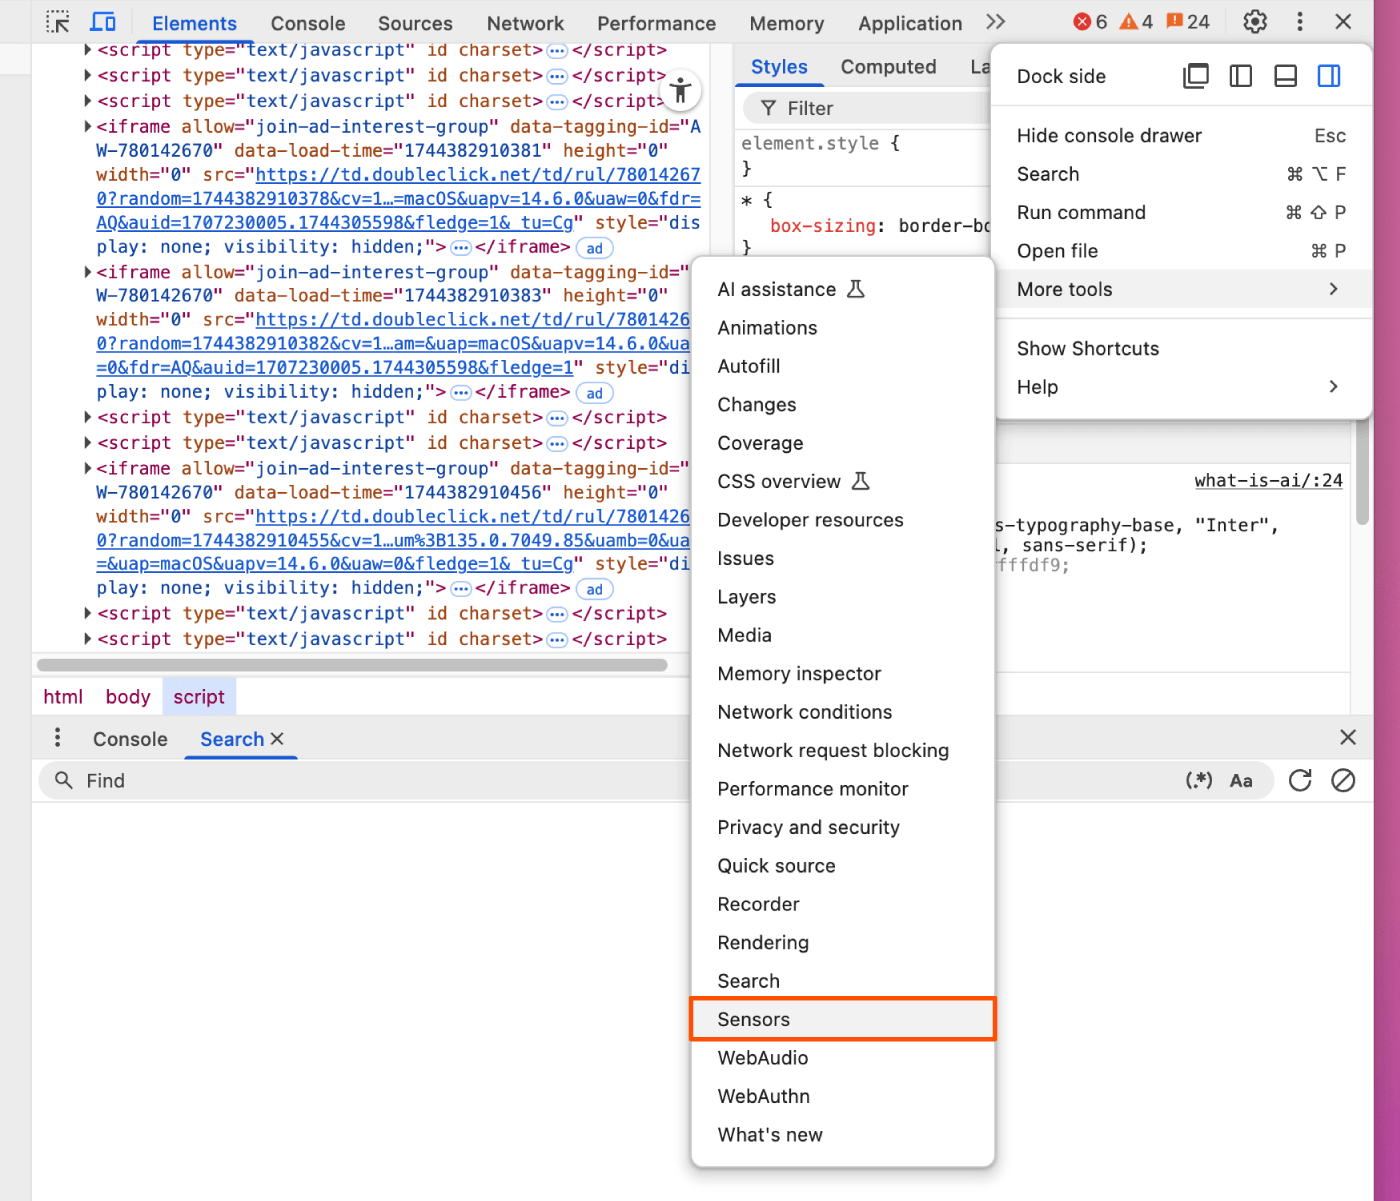Dock DevTools to the right side

coord(1329,76)
